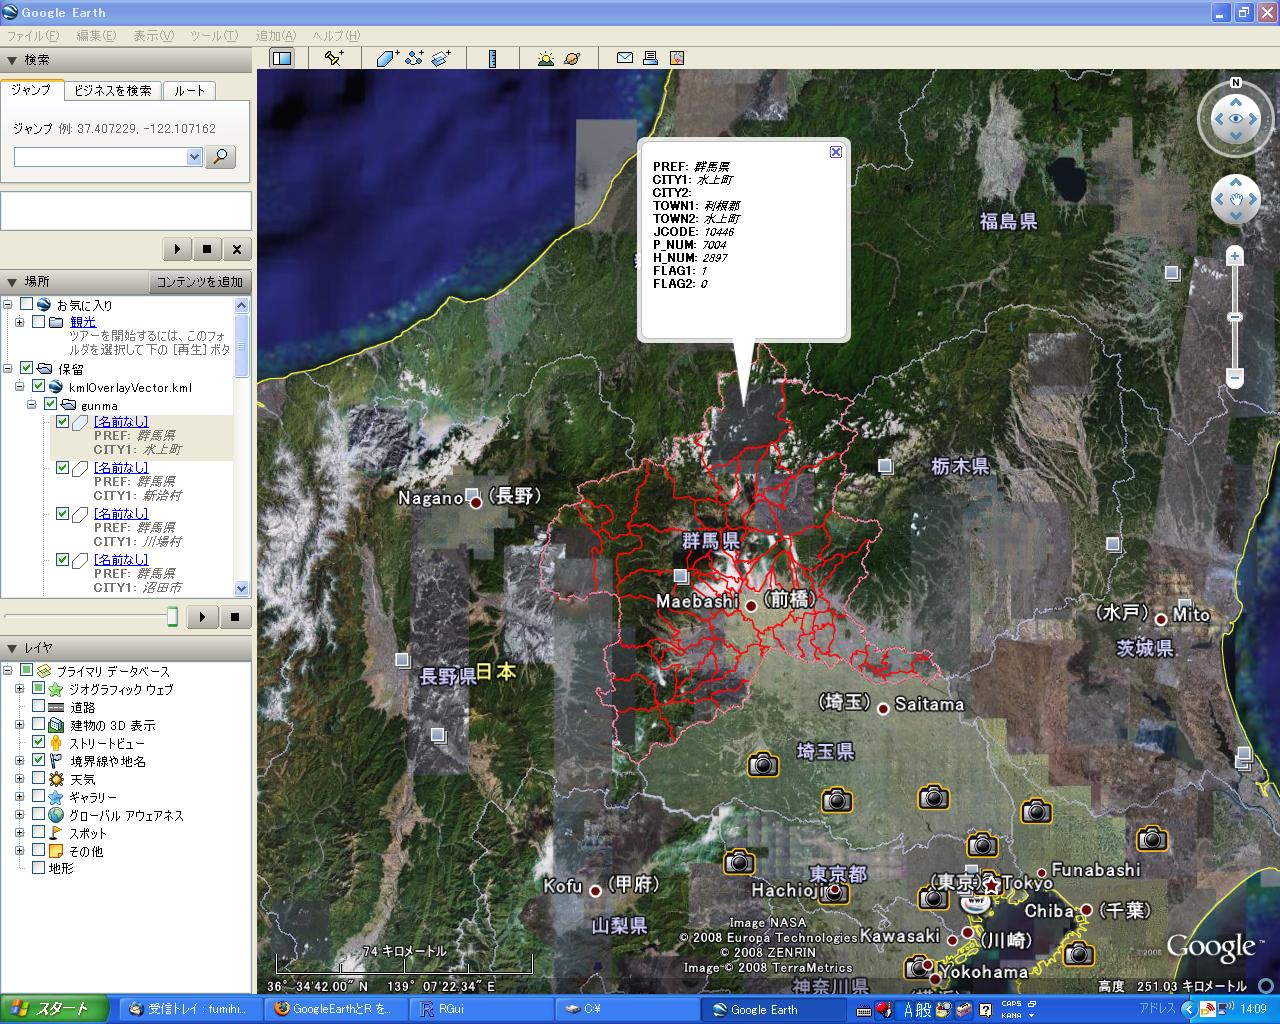Uncheck the ストリートビュー layer checkbox
This screenshot has width=1280, height=1024.
(39, 743)
